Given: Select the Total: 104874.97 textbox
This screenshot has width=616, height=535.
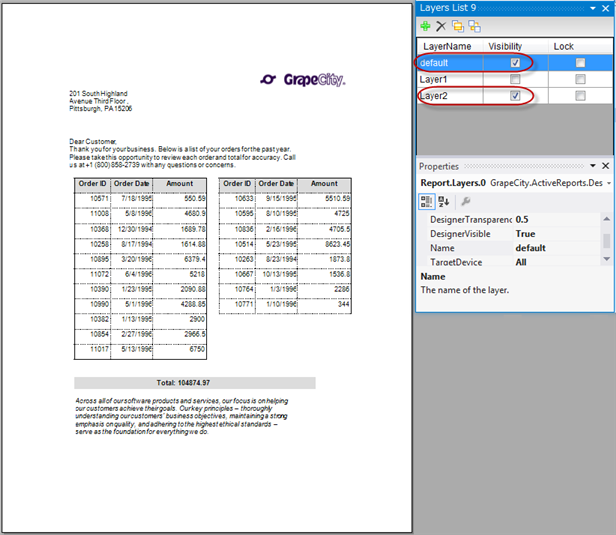Looking at the screenshot, I should click(x=195, y=383).
